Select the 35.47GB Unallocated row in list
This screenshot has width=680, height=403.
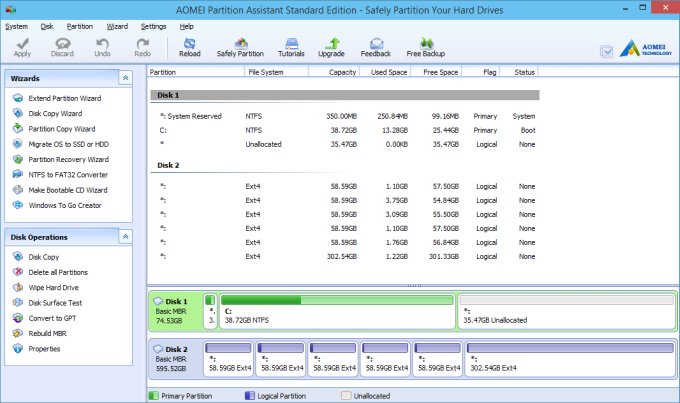(x=345, y=144)
